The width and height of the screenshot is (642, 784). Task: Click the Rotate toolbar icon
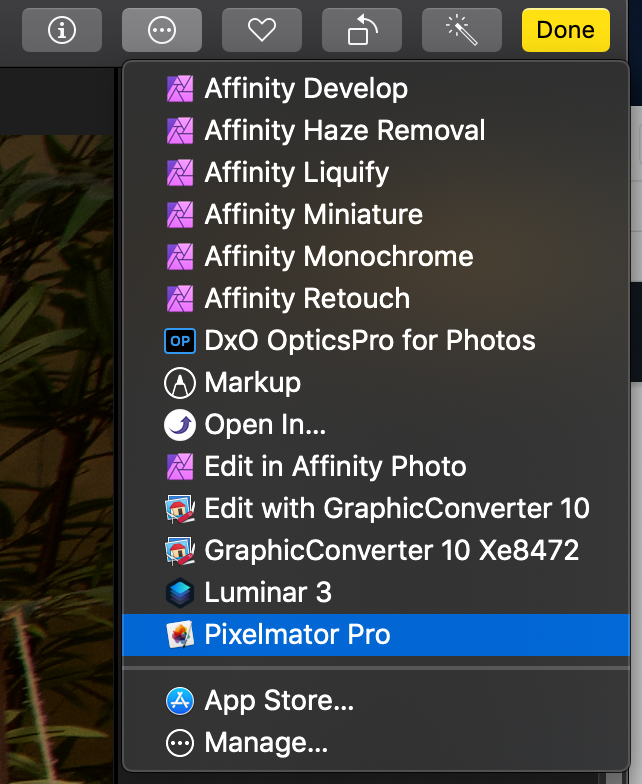362,30
